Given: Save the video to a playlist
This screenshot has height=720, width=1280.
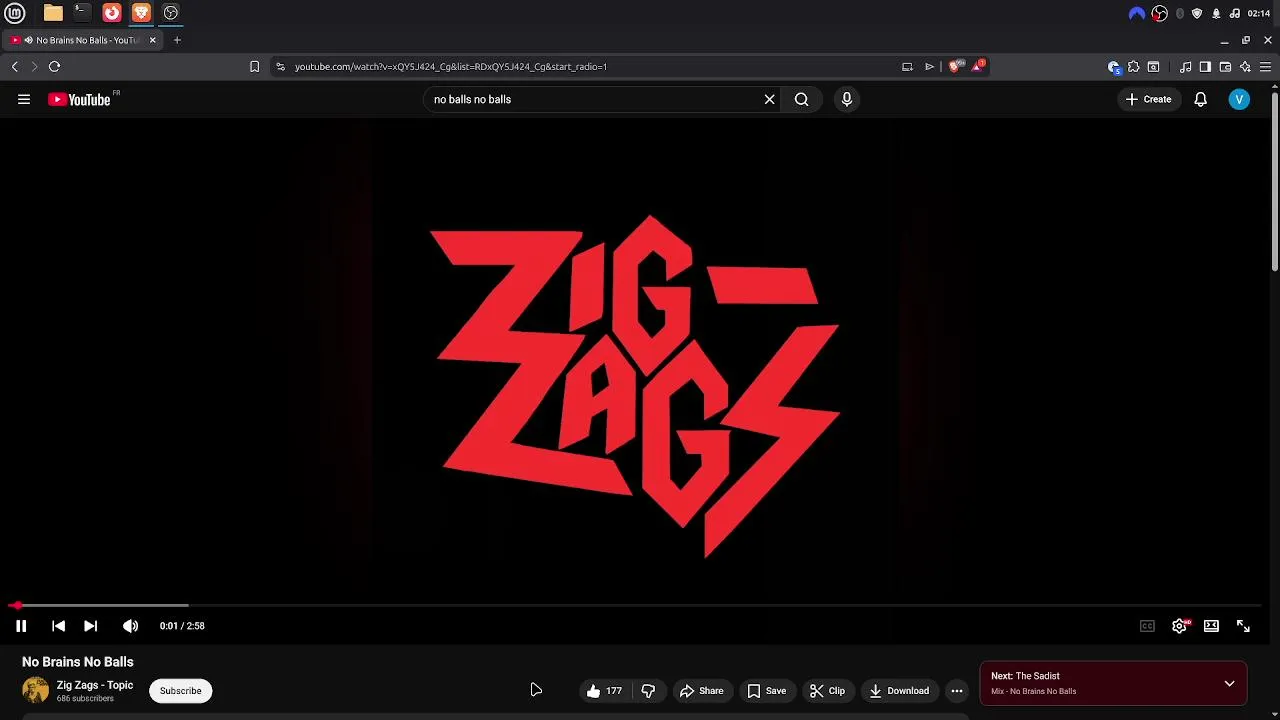Looking at the screenshot, I should tap(767, 691).
